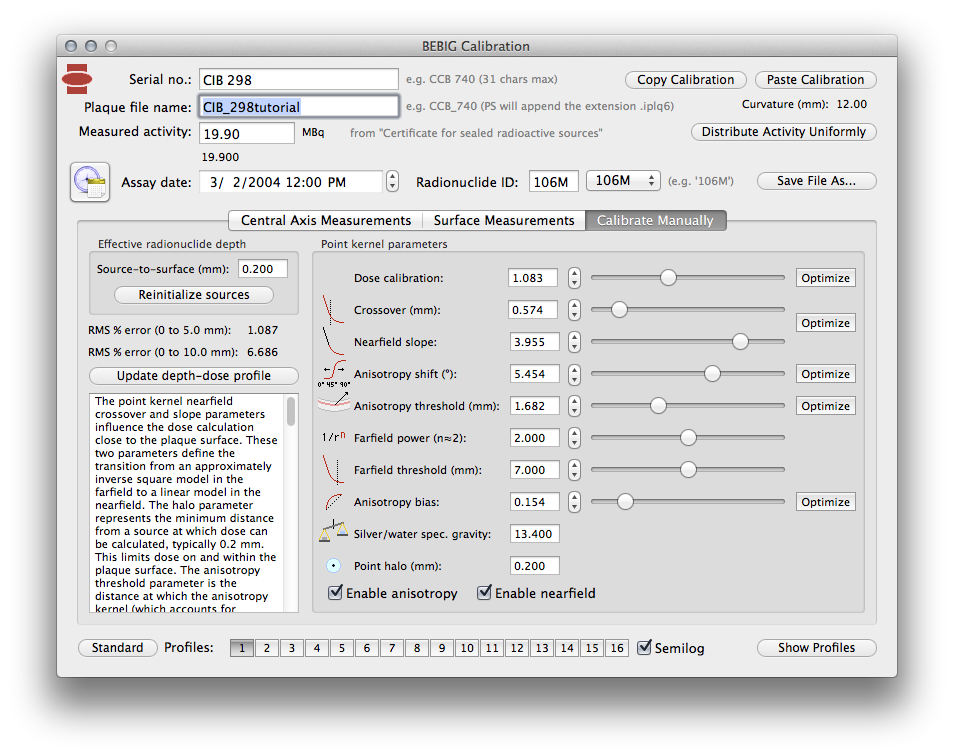Click the red plaque icon near Serial no.
The width and height of the screenshot is (954, 756).
tap(78, 77)
